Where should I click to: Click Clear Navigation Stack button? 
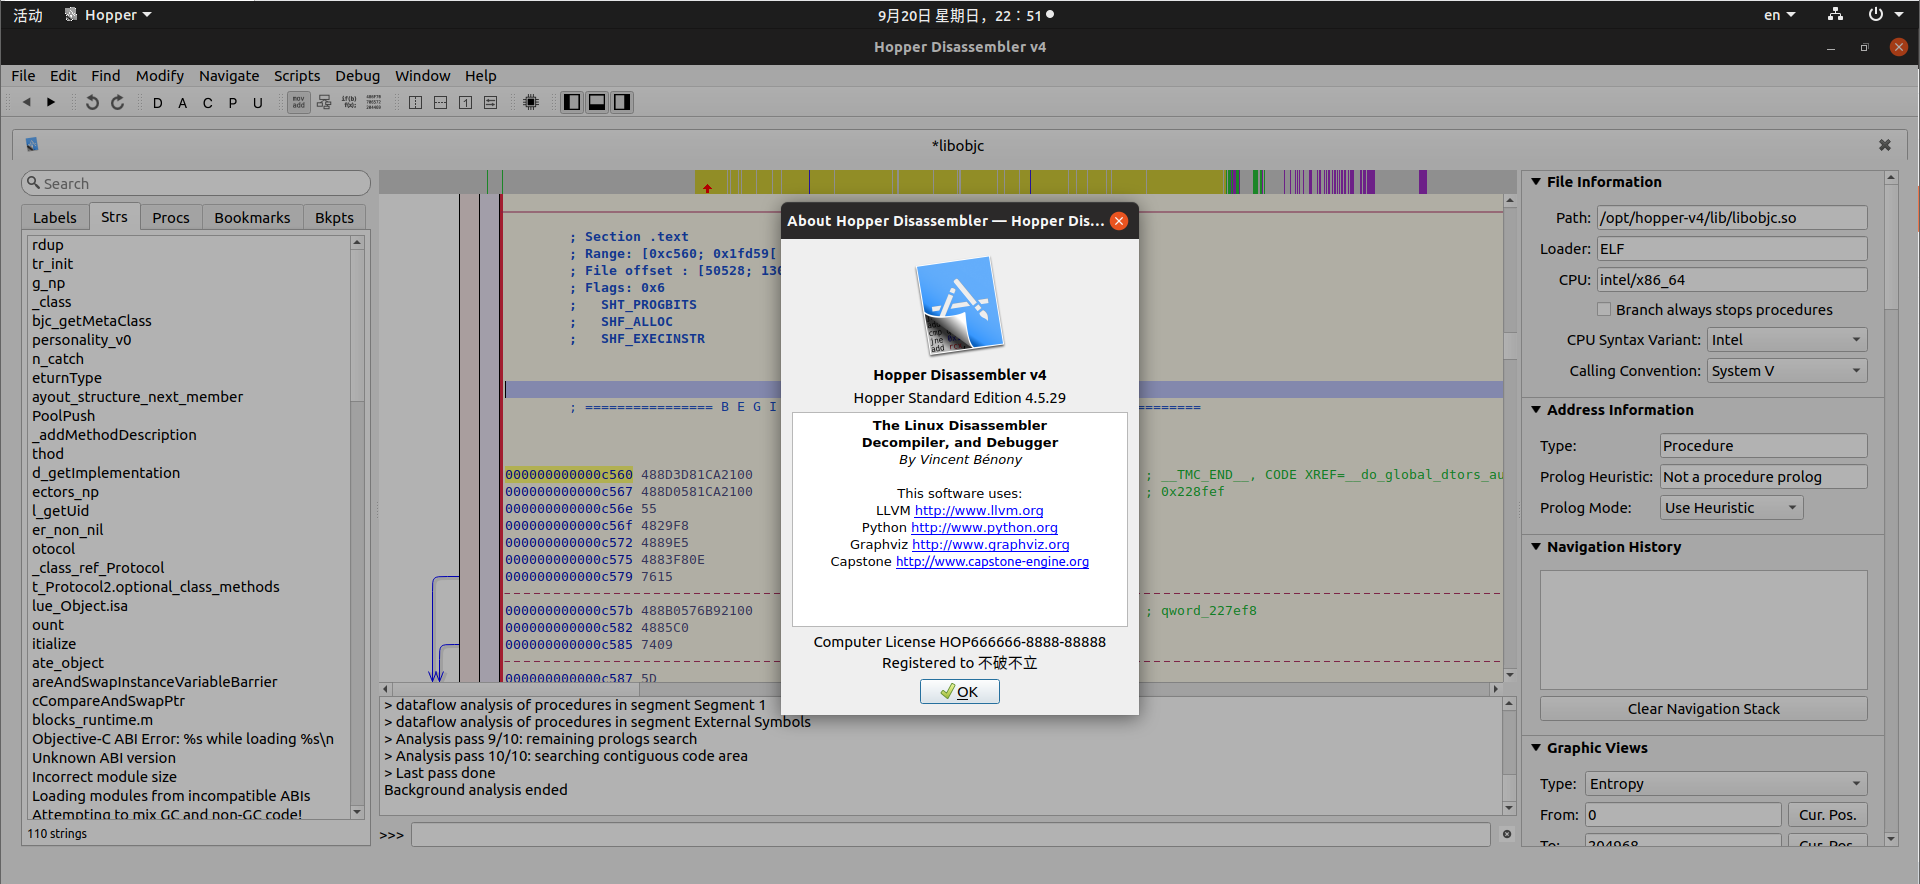click(x=1704, y=709)
